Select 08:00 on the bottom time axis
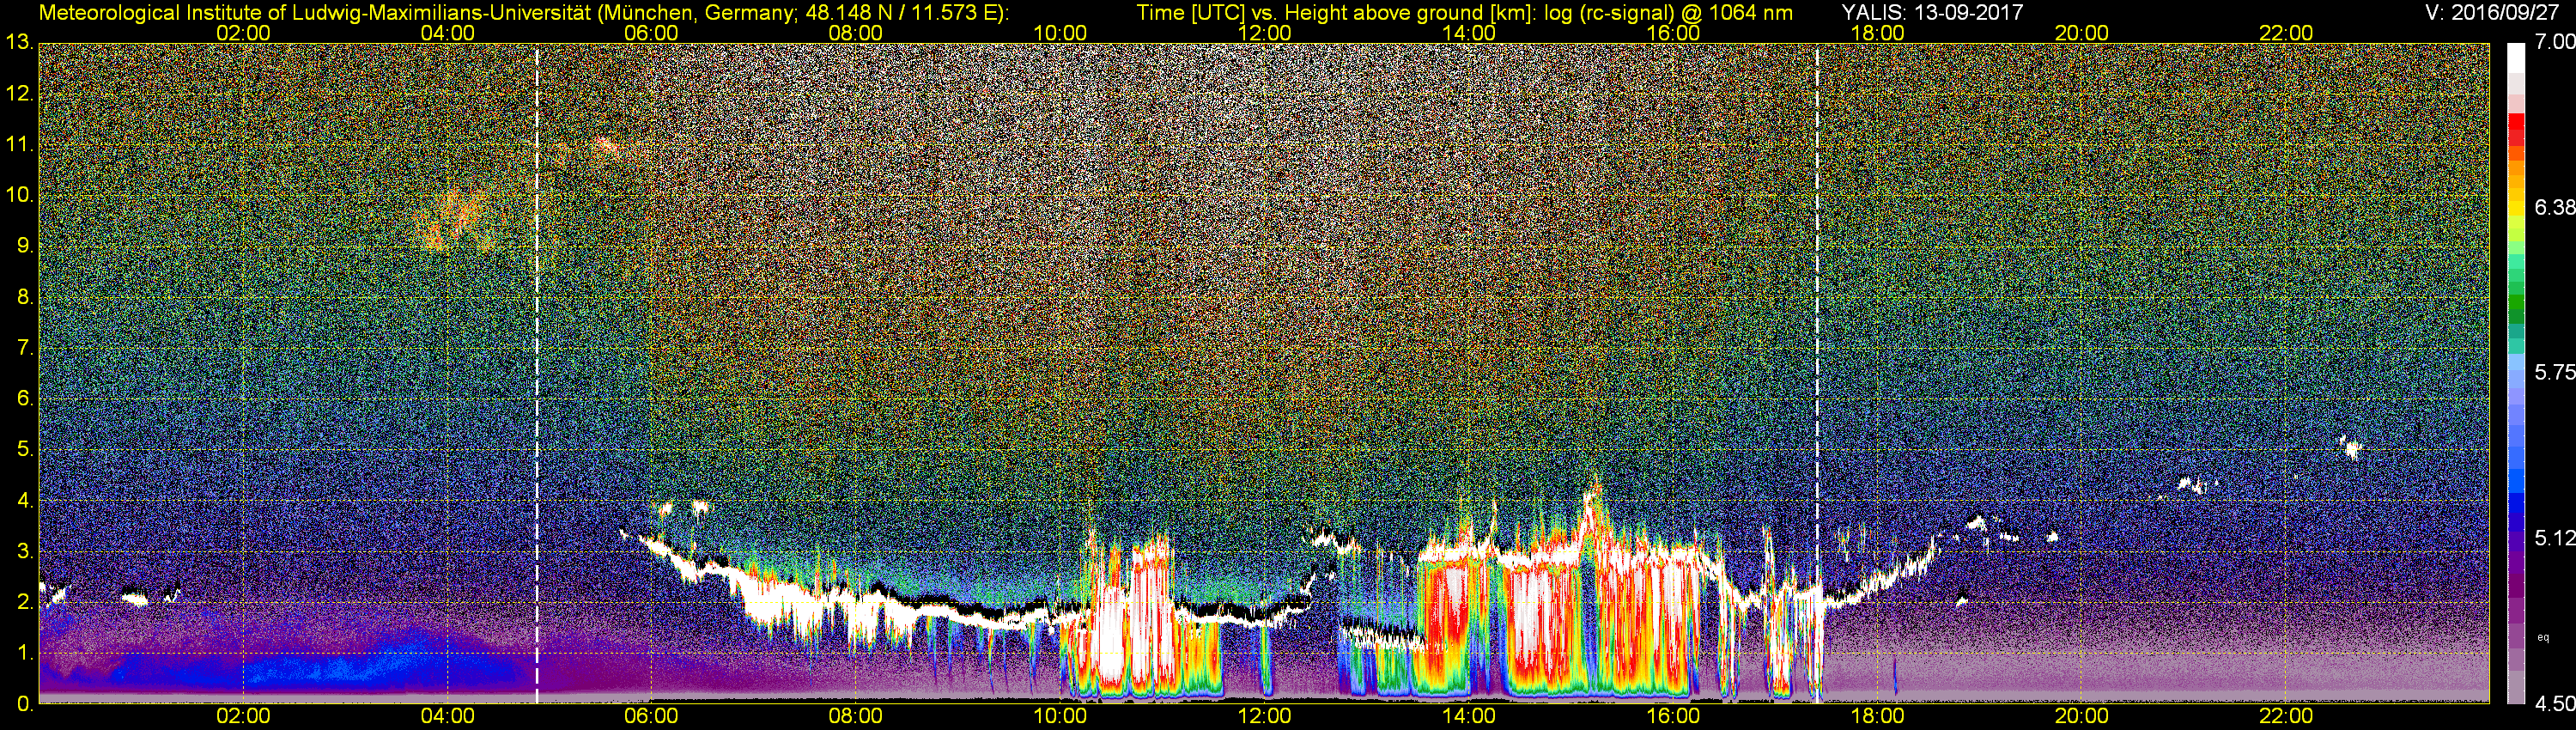Viewport: 2576px width, 730px height. coord(856,716)
